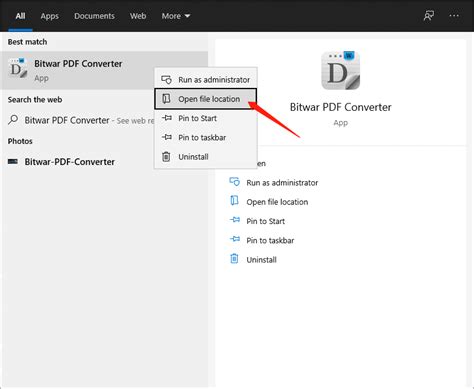Click Pin to taskbar in right details pane
This screenshot has height=389, width=474.
pos(270,241)
